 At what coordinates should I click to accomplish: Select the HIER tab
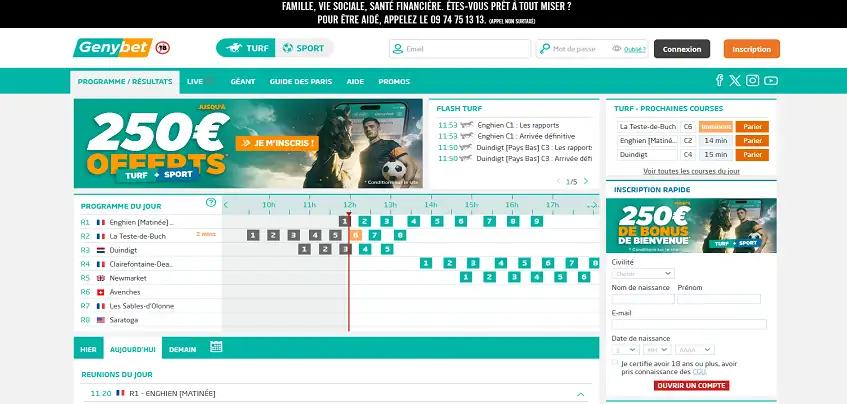point(88,349)
